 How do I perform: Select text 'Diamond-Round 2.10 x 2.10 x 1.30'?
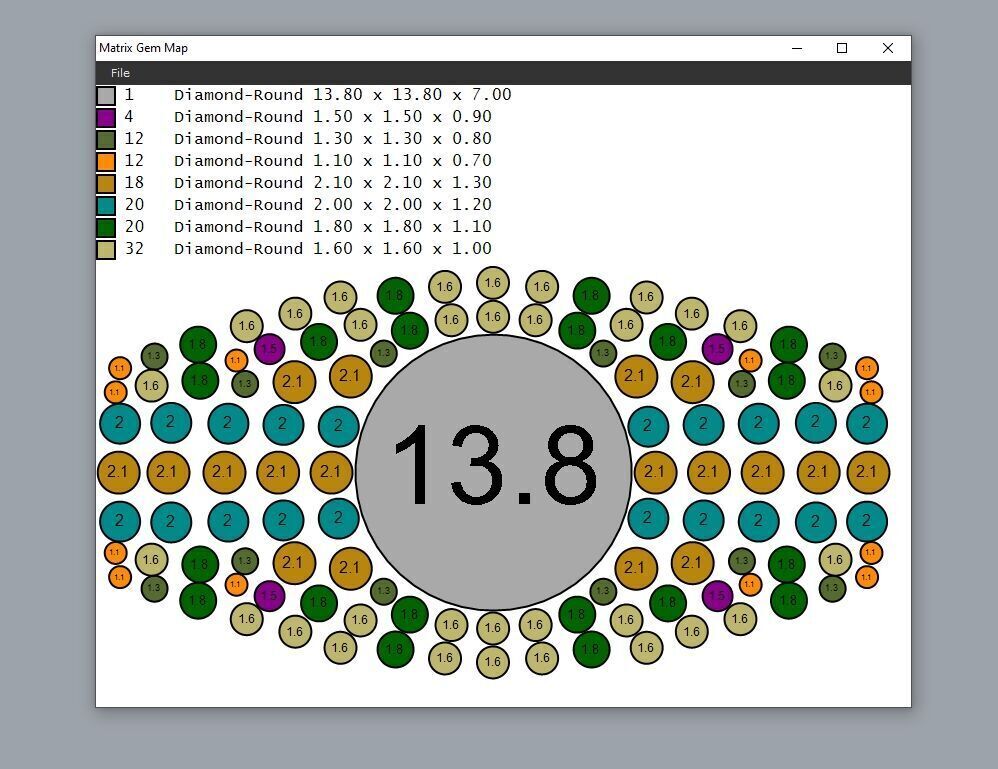point(333,183)
